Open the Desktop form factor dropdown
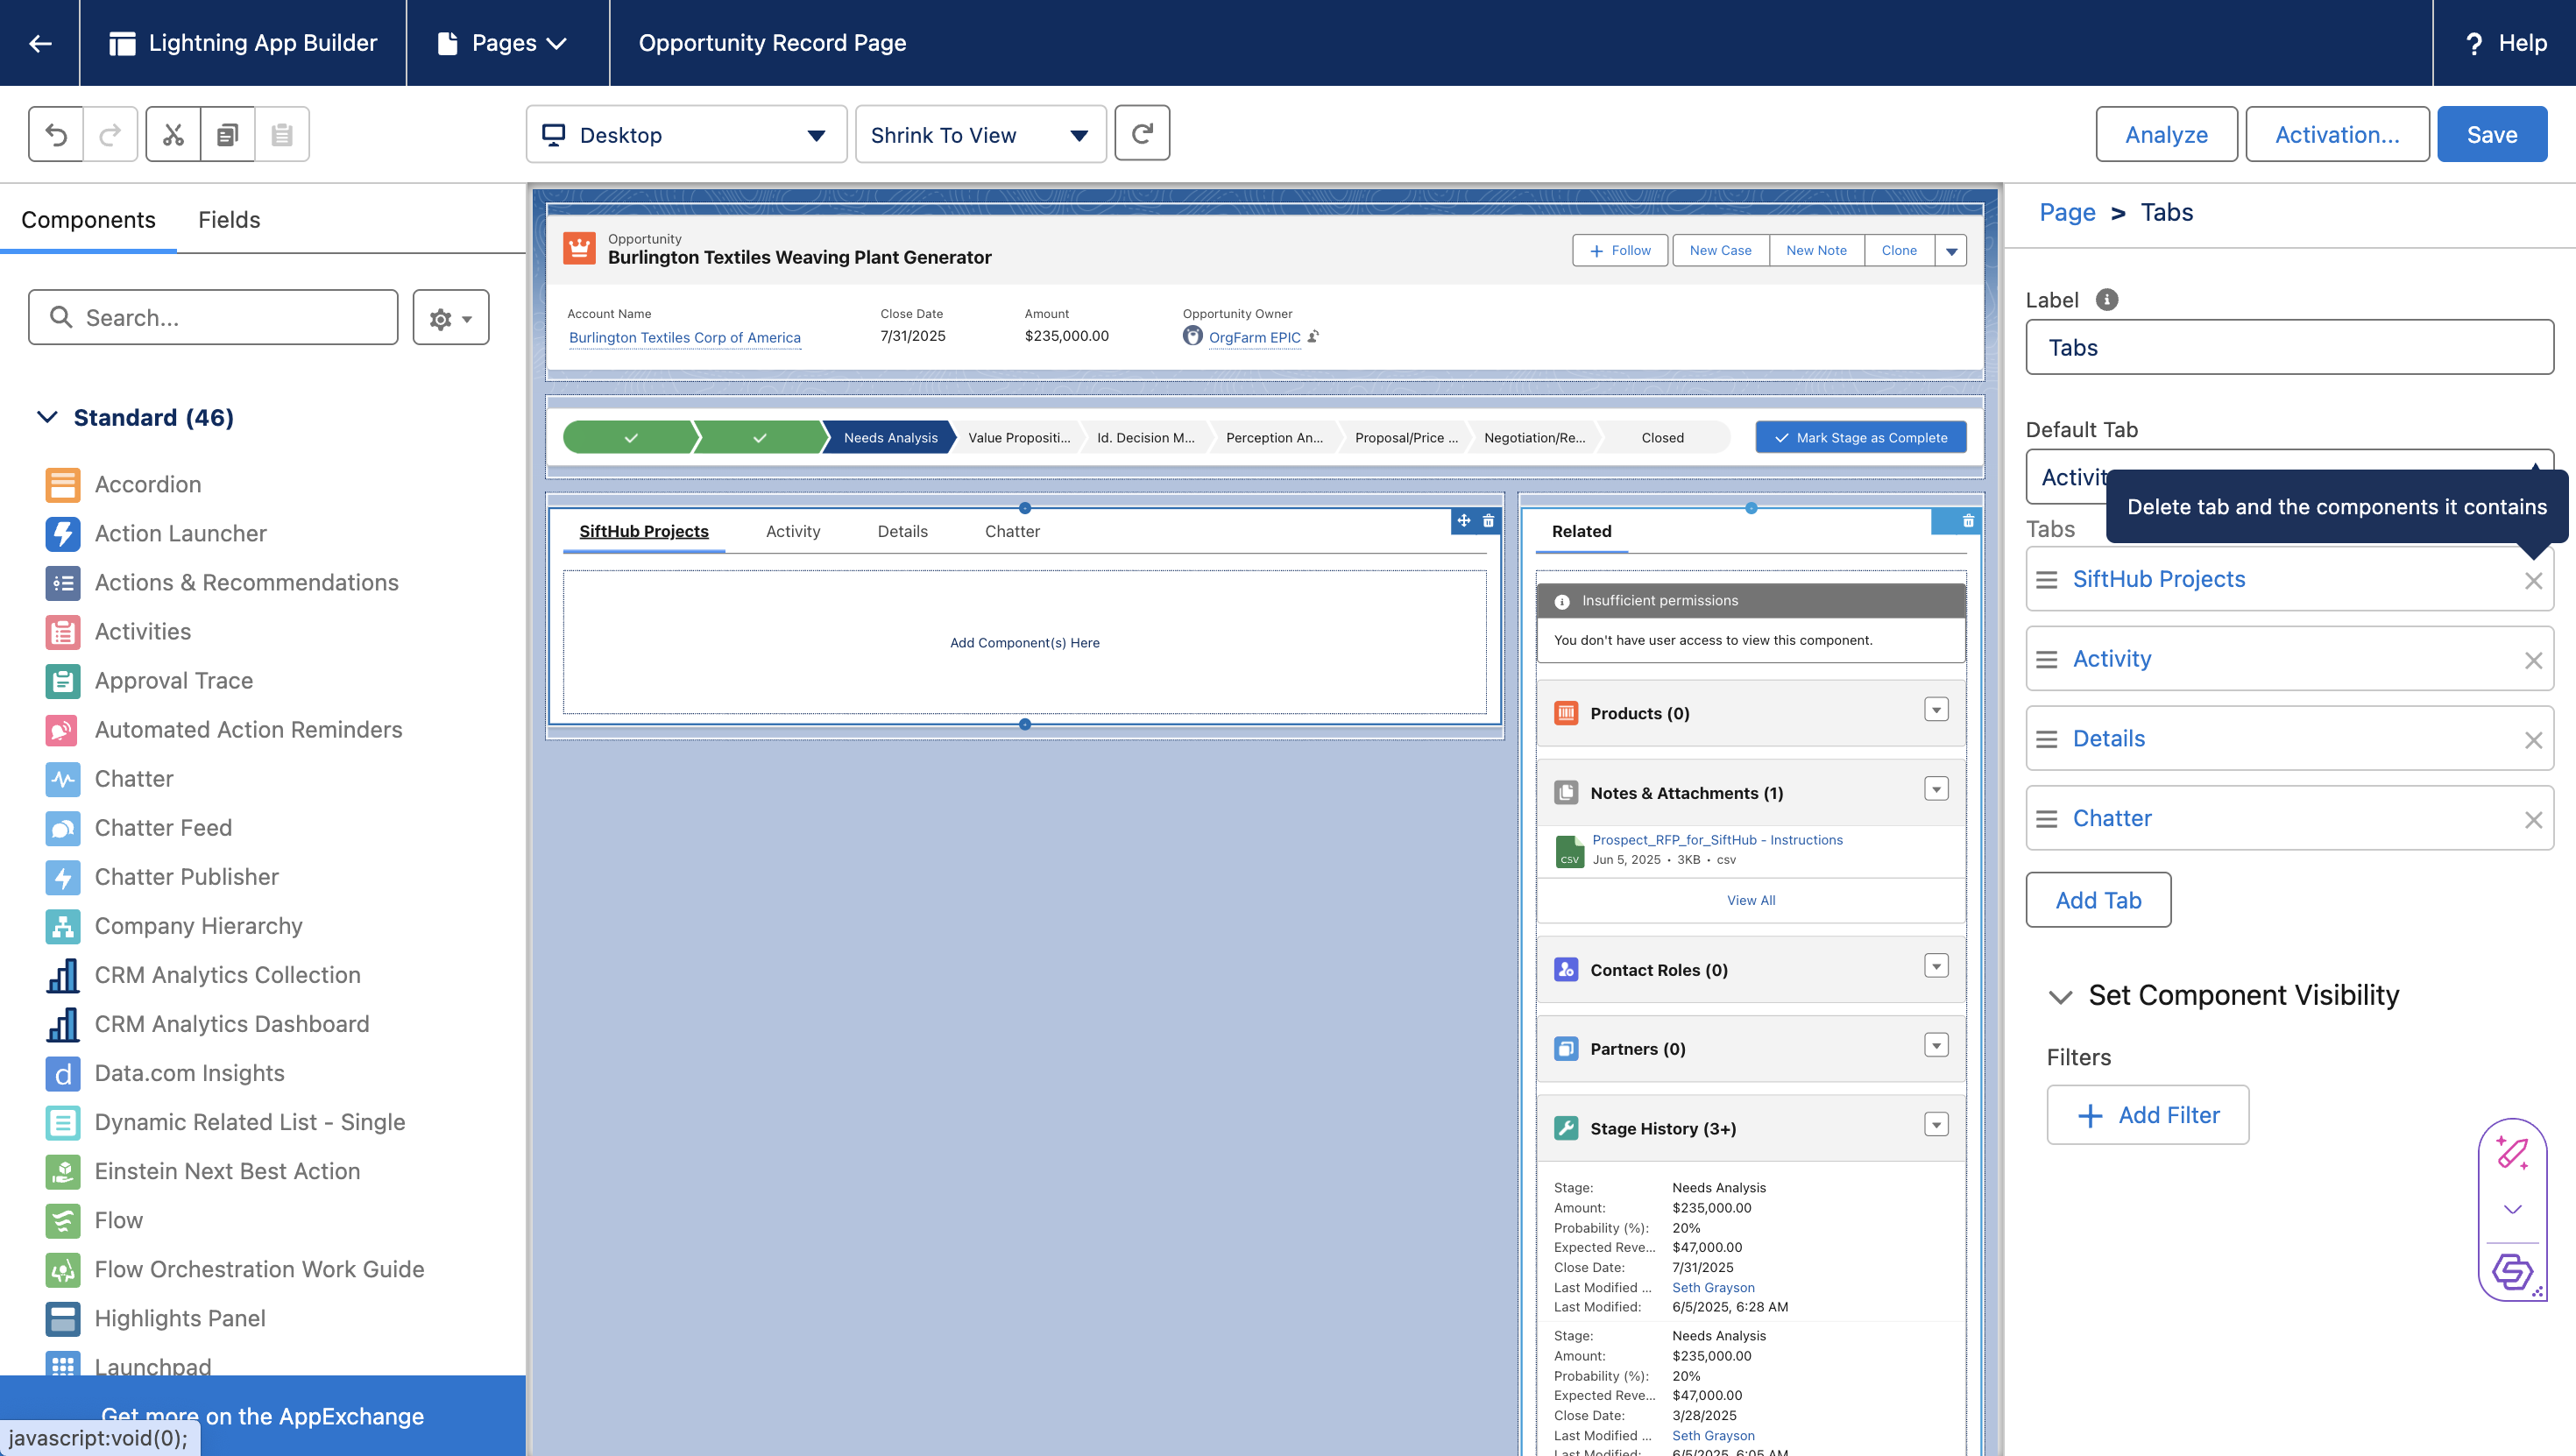 pos(686,135)
